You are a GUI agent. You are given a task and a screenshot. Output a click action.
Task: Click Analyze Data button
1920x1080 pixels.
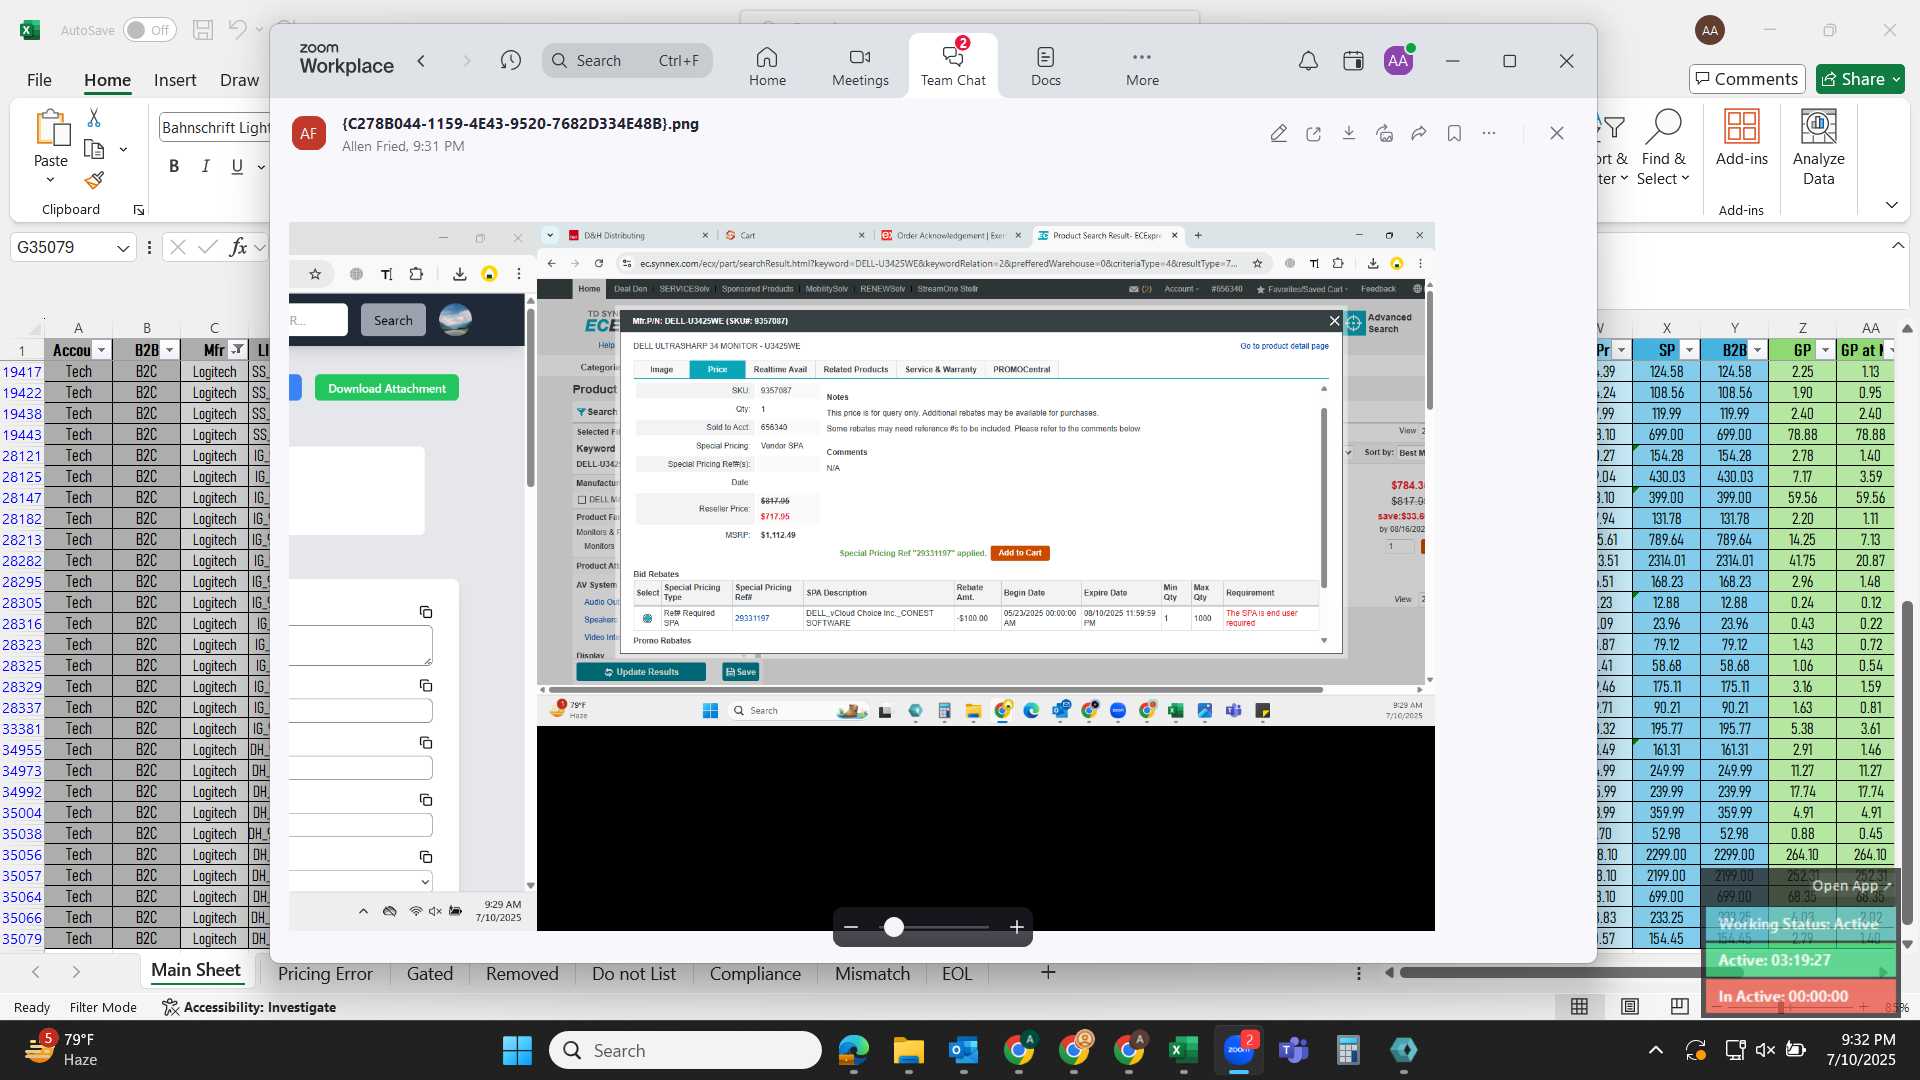1818,148
